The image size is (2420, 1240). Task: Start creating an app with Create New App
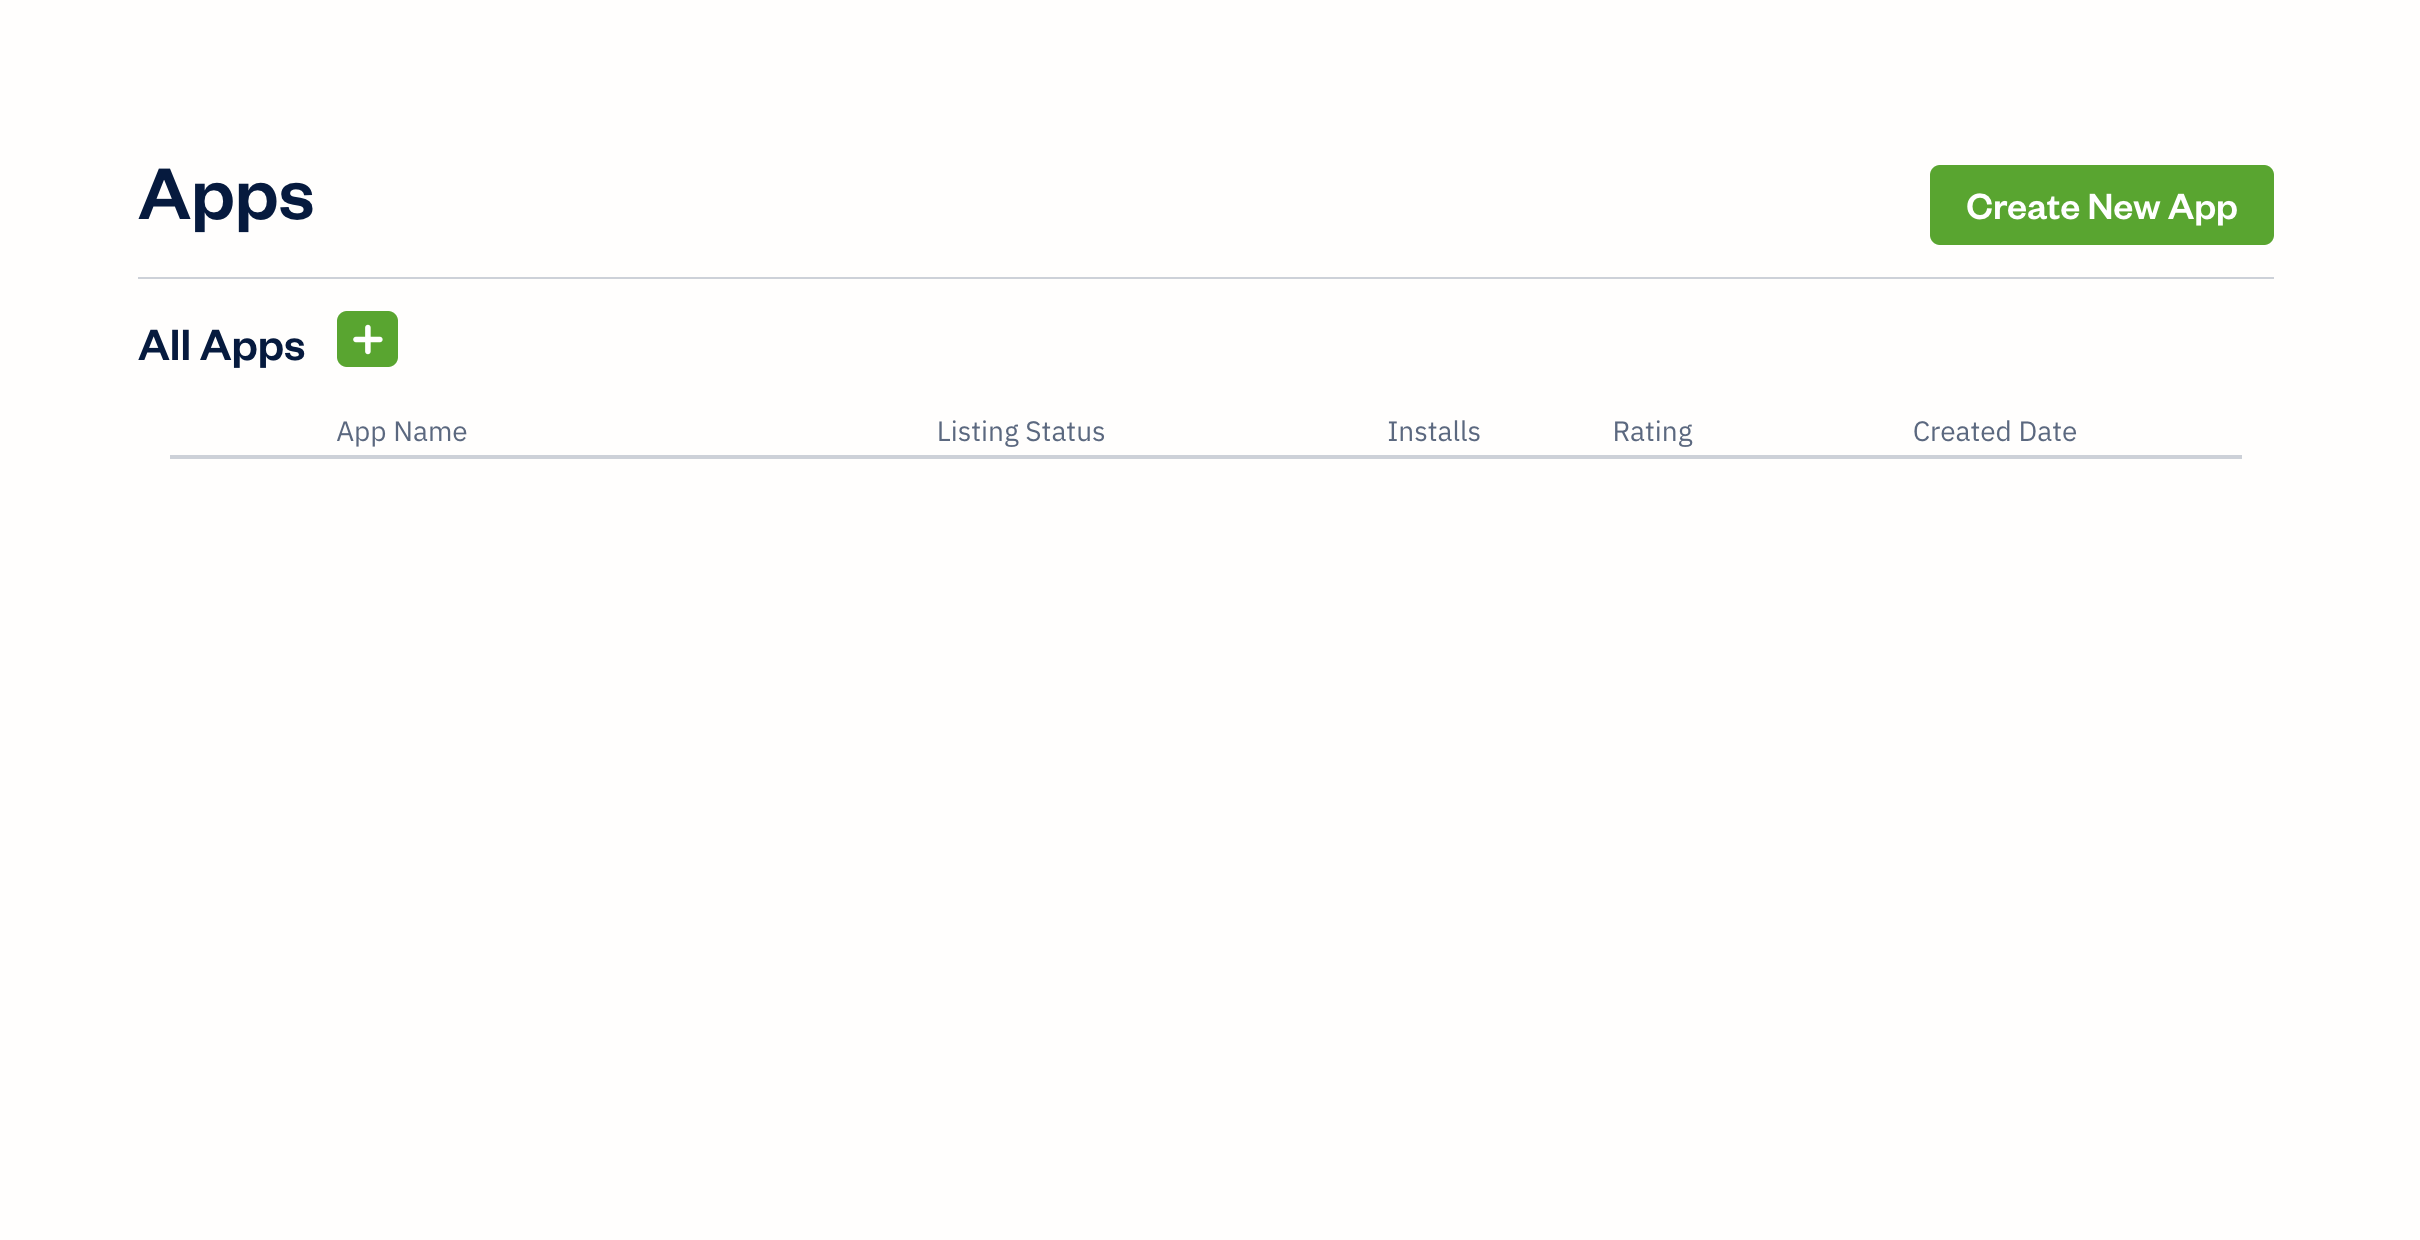click(x=2100, y=205)
